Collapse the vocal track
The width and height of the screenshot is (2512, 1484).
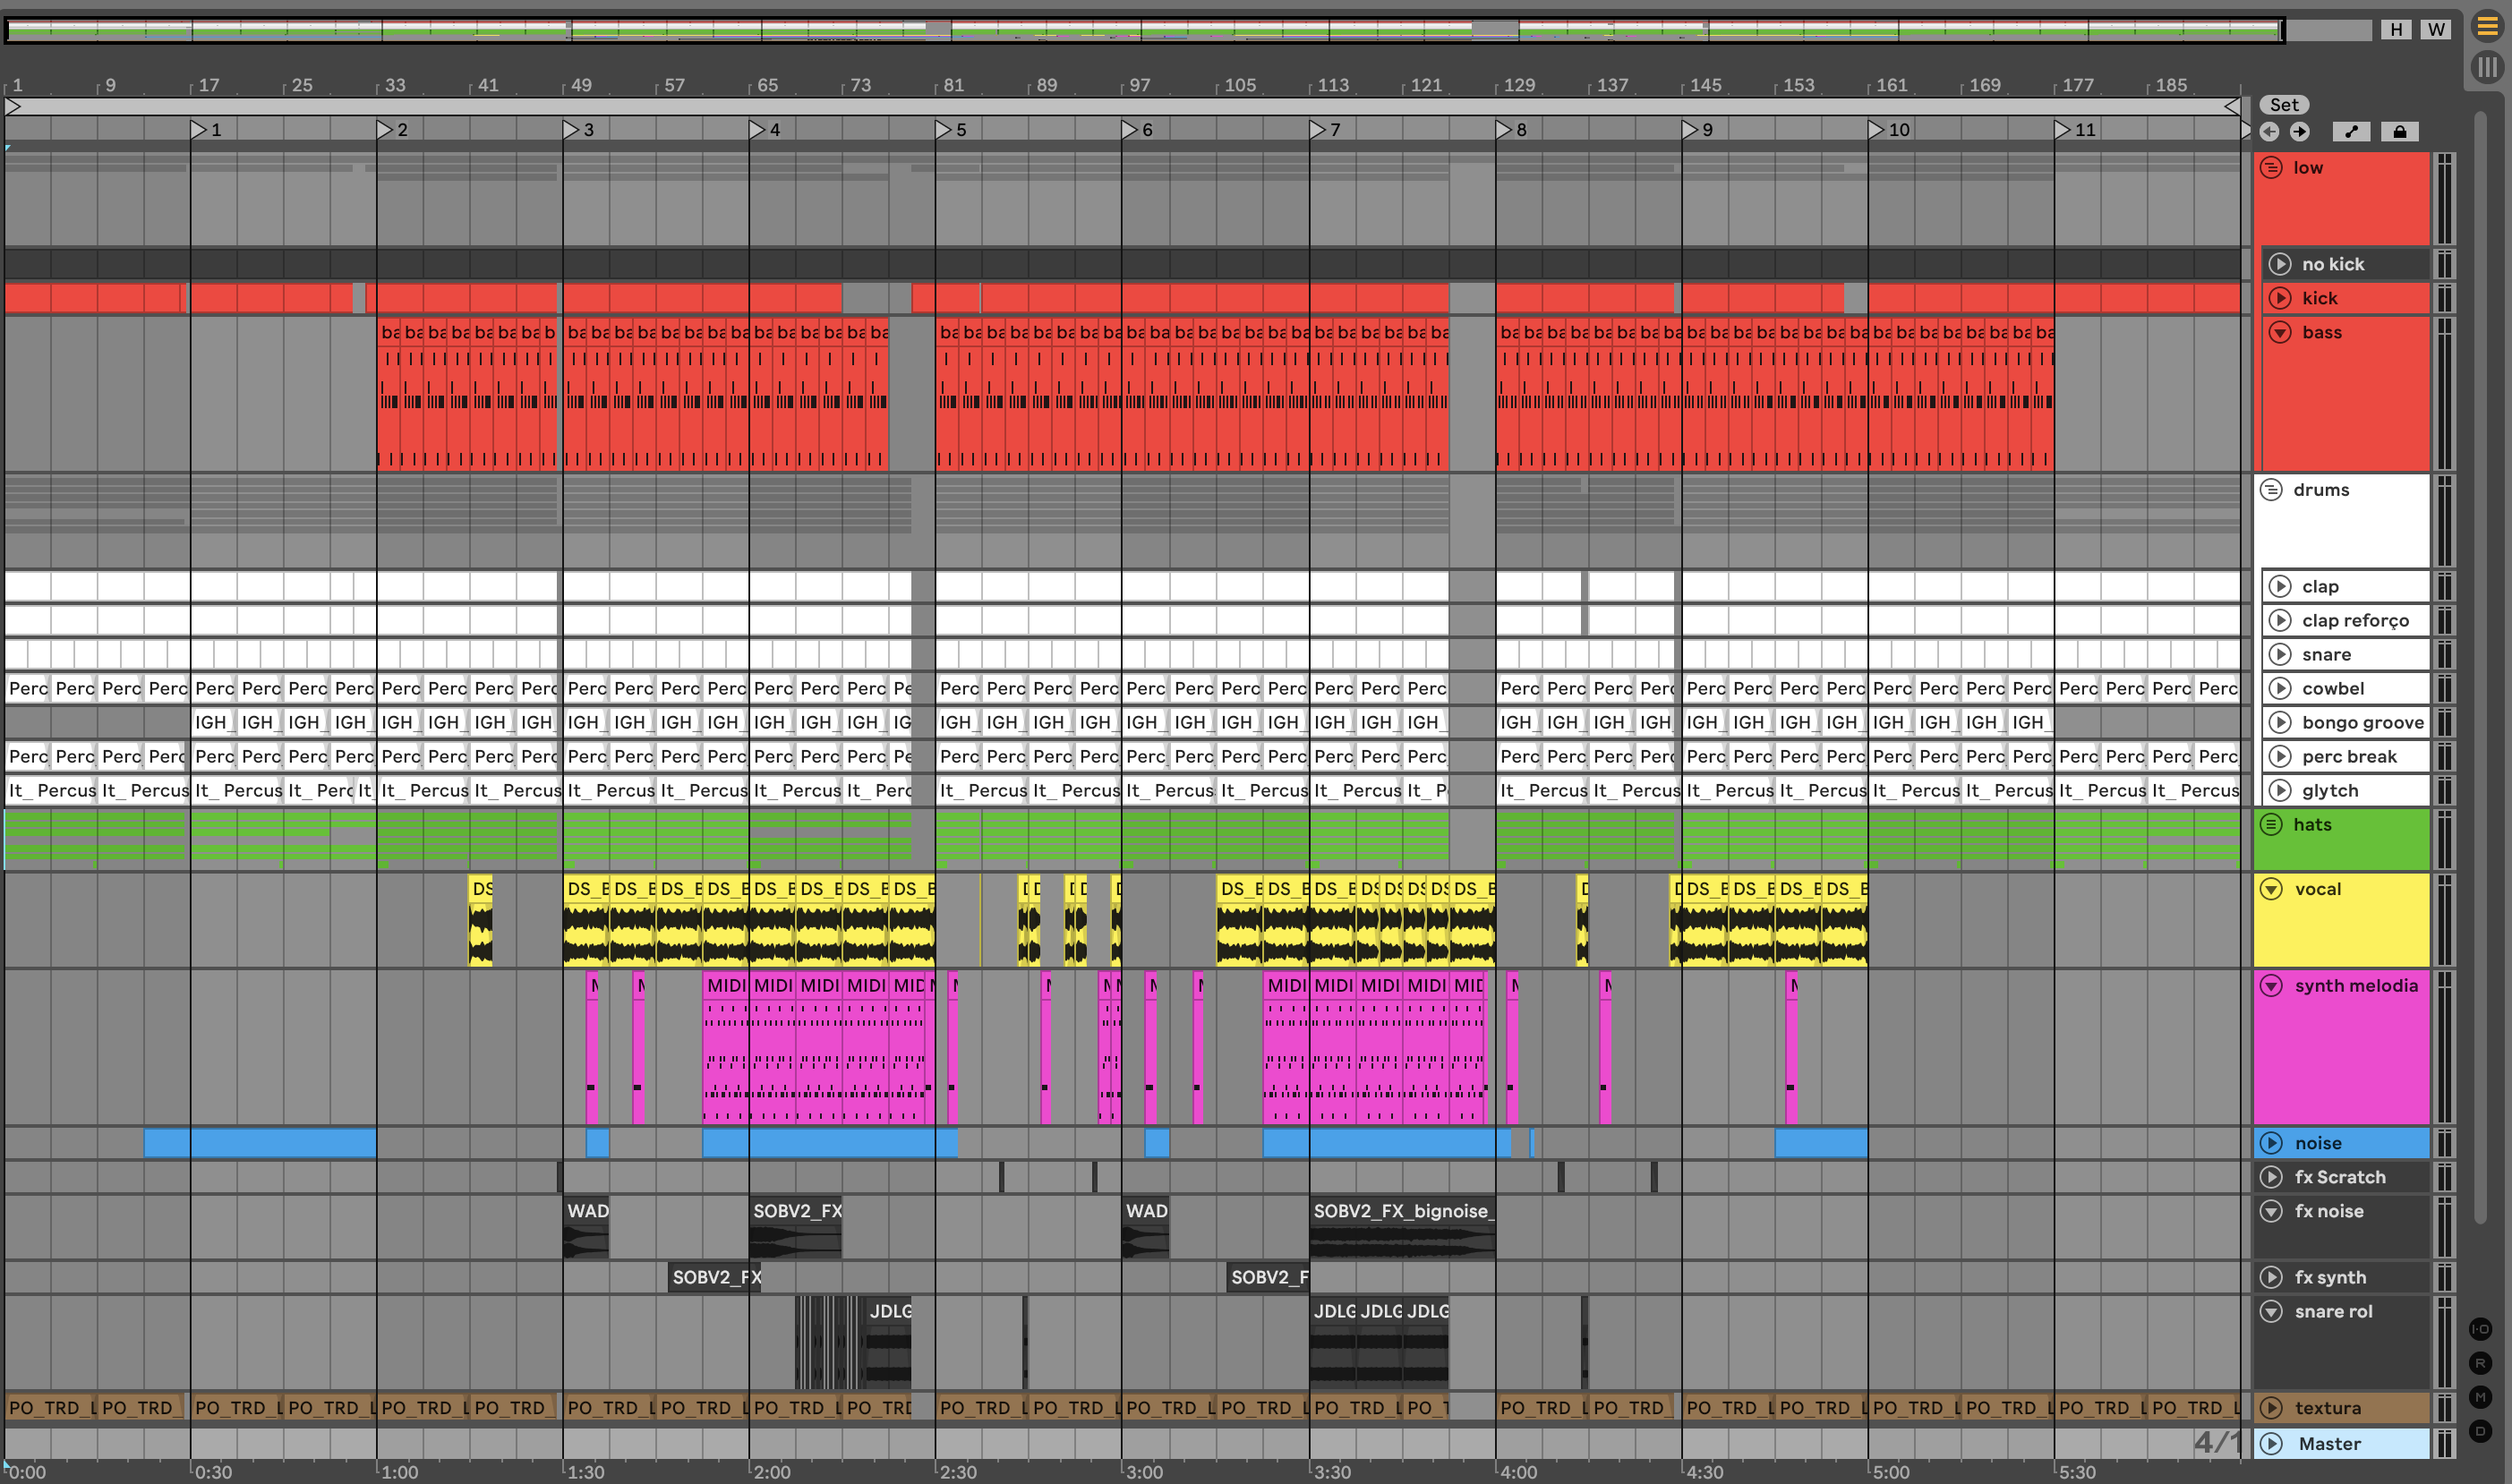click(x=2272, y=889)
